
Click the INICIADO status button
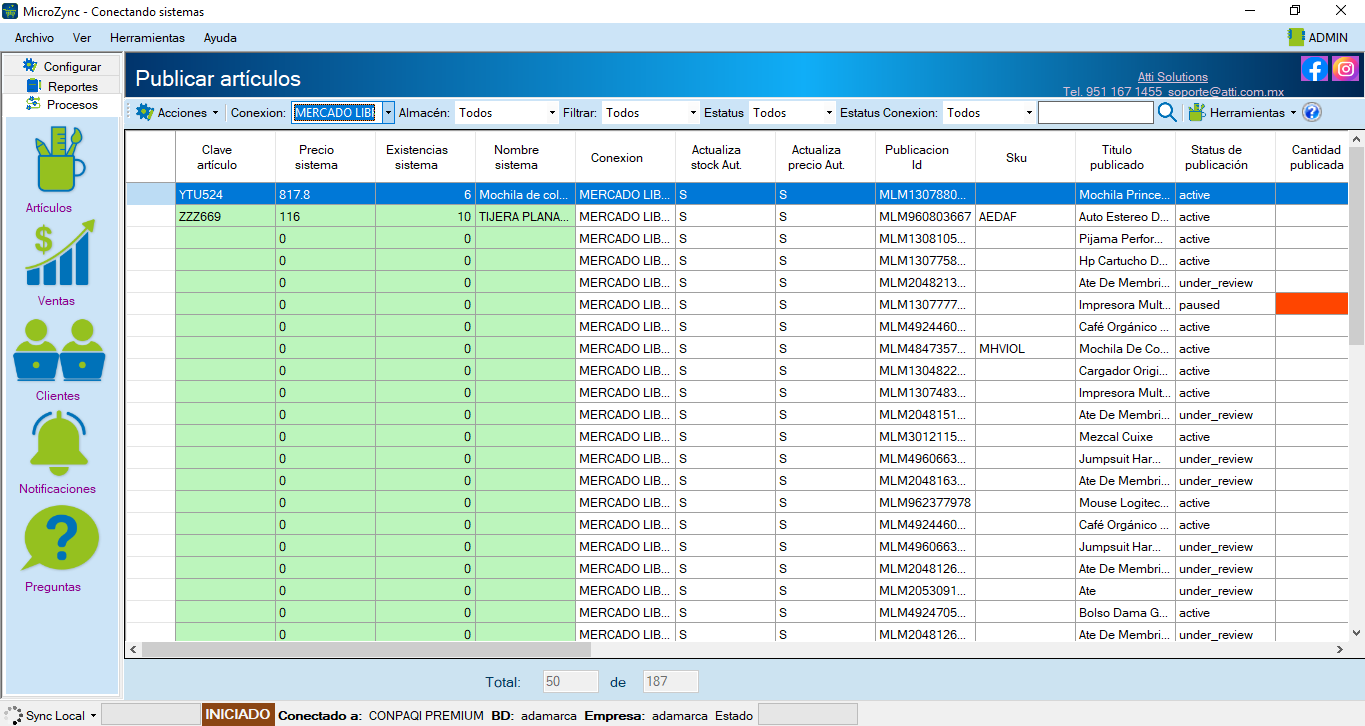tap(238, 715)
